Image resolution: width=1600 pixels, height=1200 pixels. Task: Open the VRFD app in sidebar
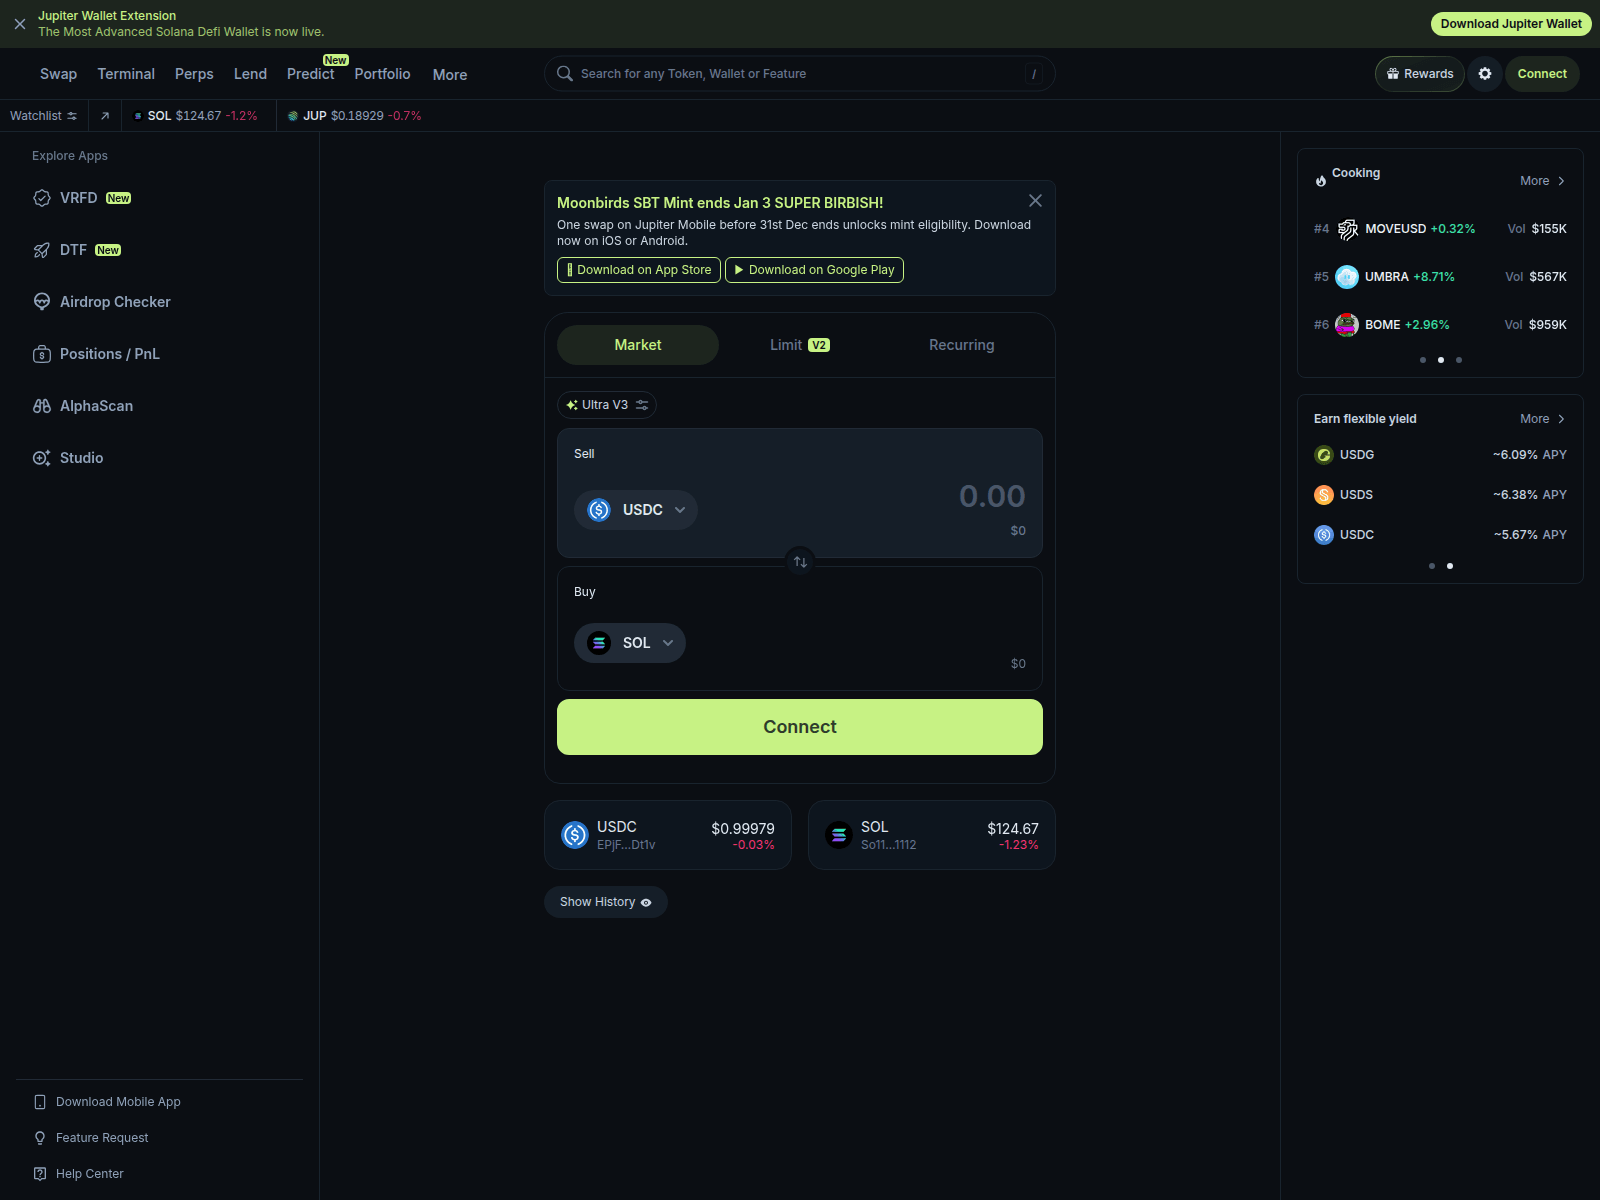pyautogui.click(x=82, y=198)
